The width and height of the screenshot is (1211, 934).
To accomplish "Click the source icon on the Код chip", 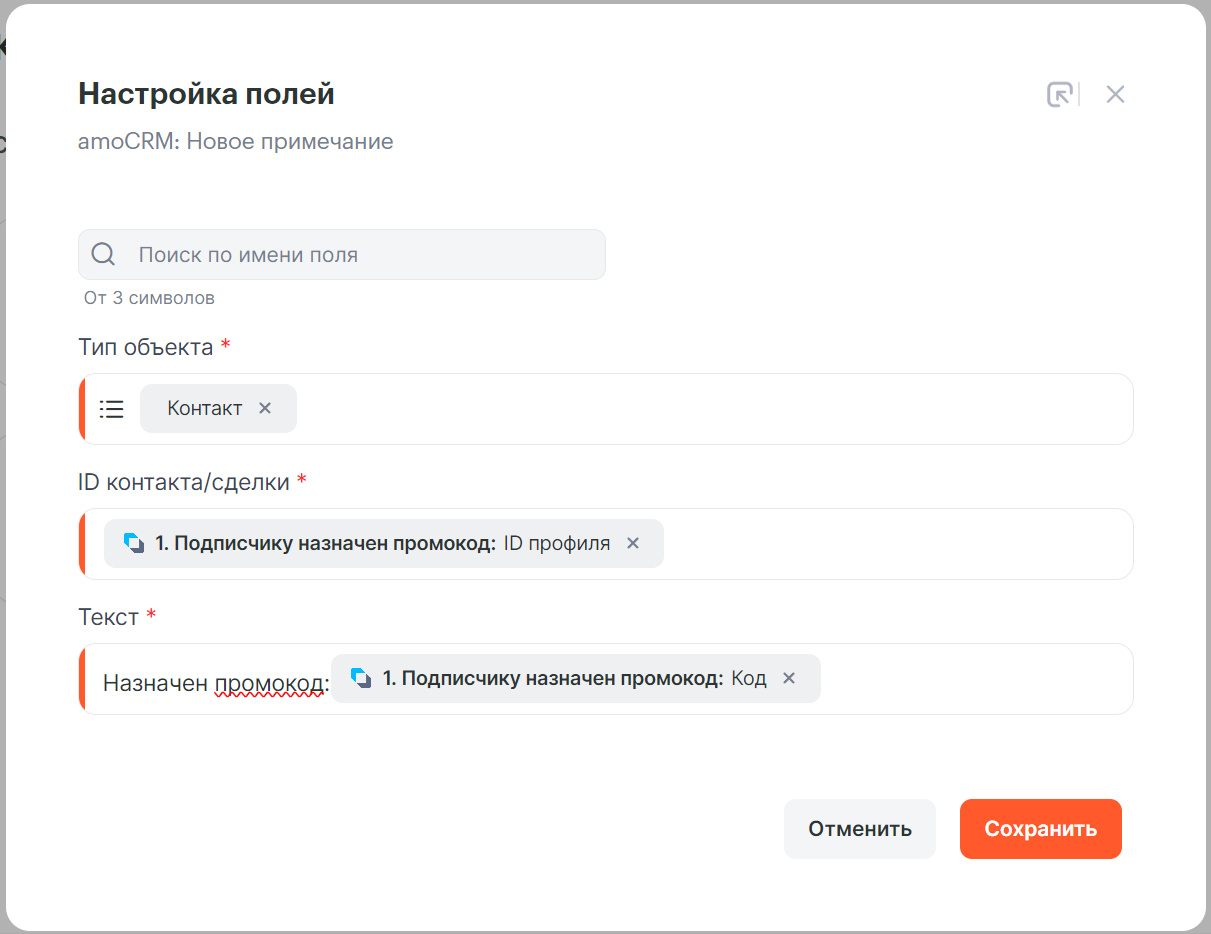I will click(362, 678).
